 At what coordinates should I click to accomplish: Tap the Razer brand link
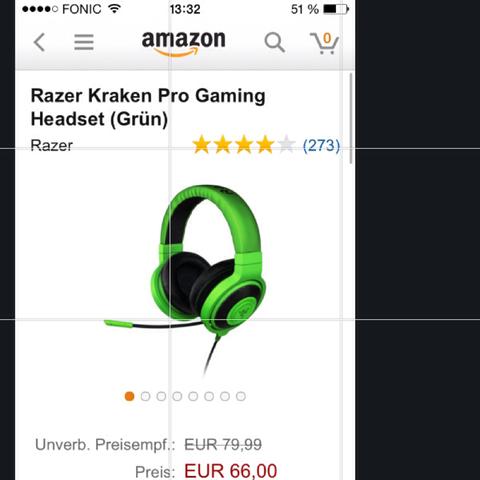pos(52,146)
